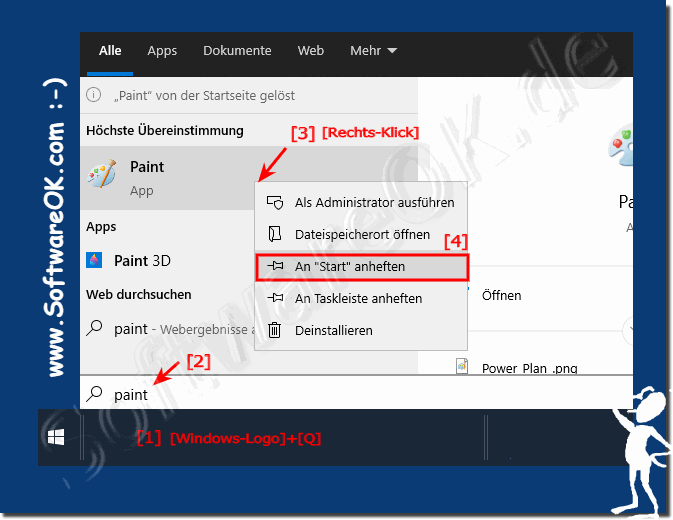The image size is (673, 520).
Task: Click the Windows Start logo button
Action: (x=56, y=437)
